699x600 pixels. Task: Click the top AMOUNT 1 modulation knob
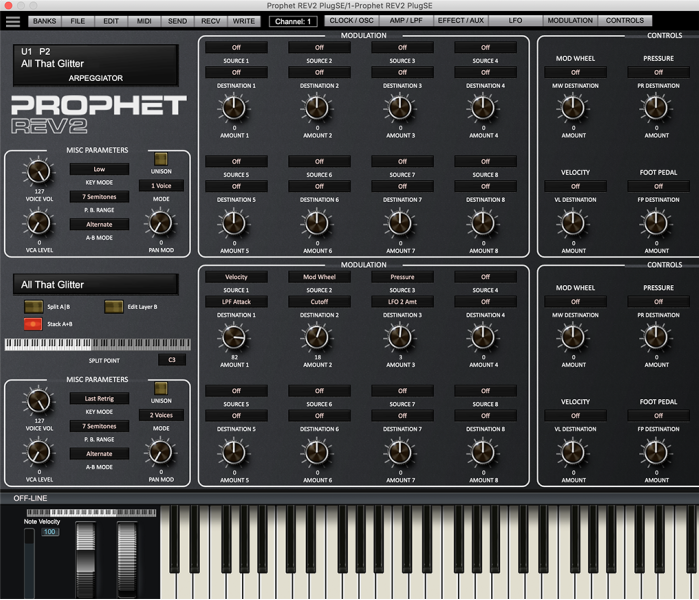tap(234, 108)
